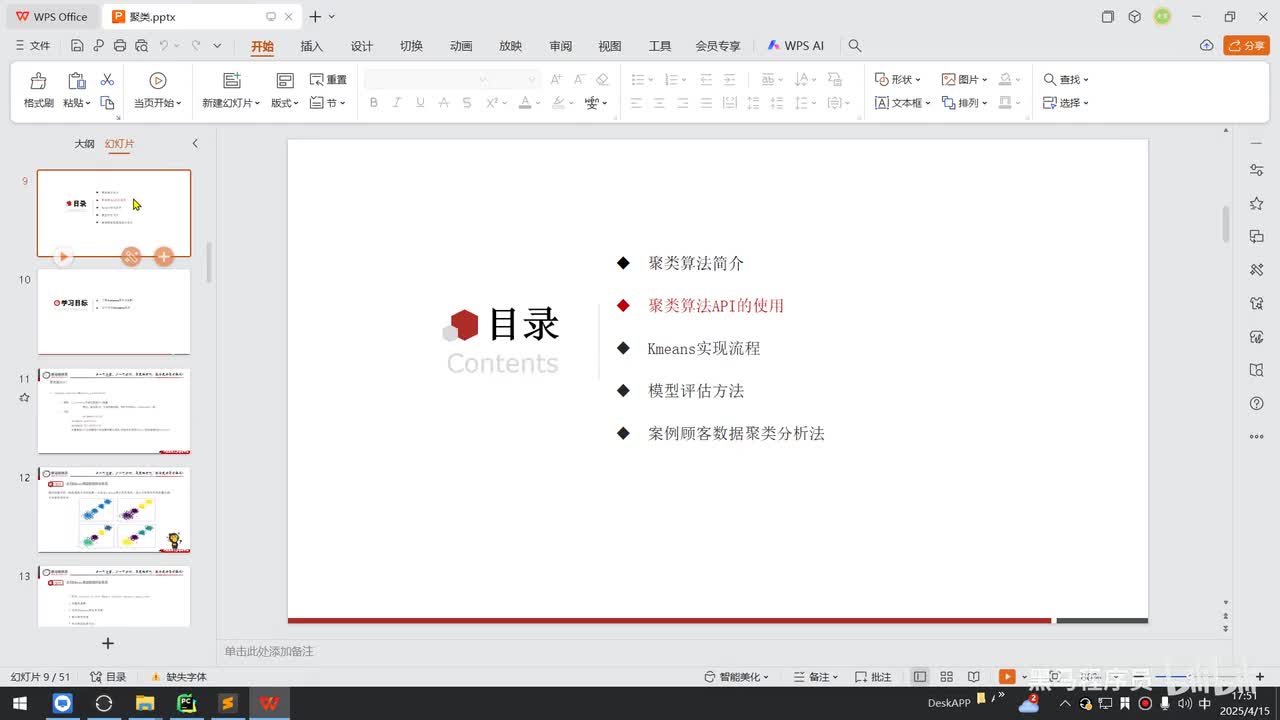The width and height of the screenshot is (1280, 720).
Task: Start slideshow from current slide (当页开始)
Action: point(158,90)
